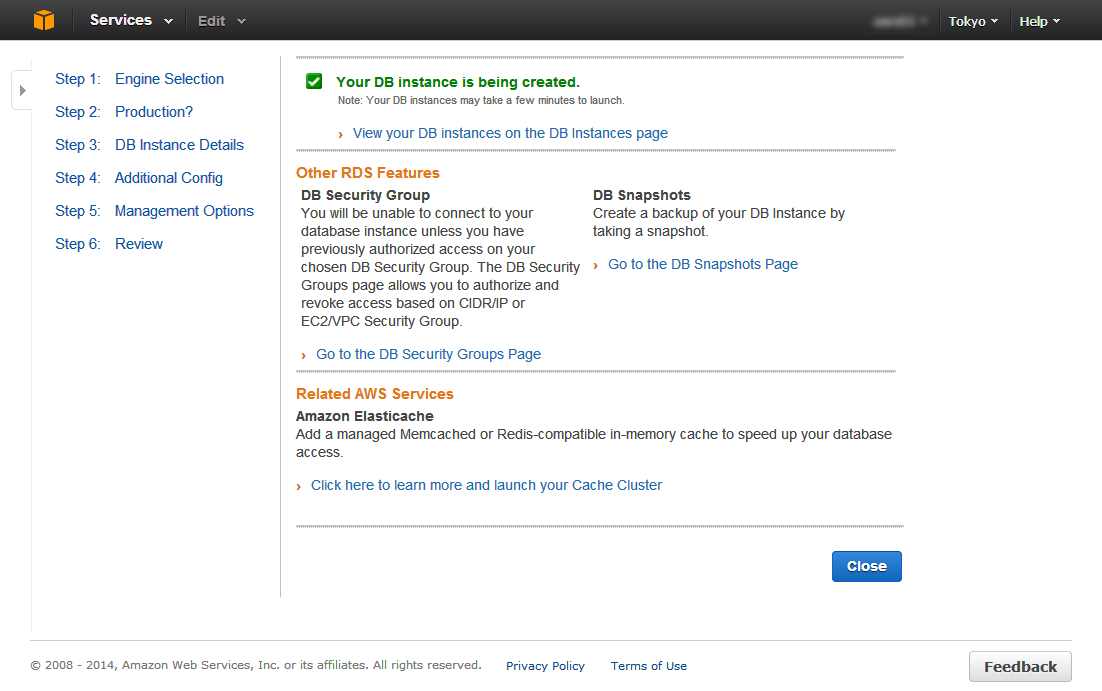Click the AWS orange cube logo
Image resolution: width=1102 pixels, height=691 pixels.
click(44, 20)
